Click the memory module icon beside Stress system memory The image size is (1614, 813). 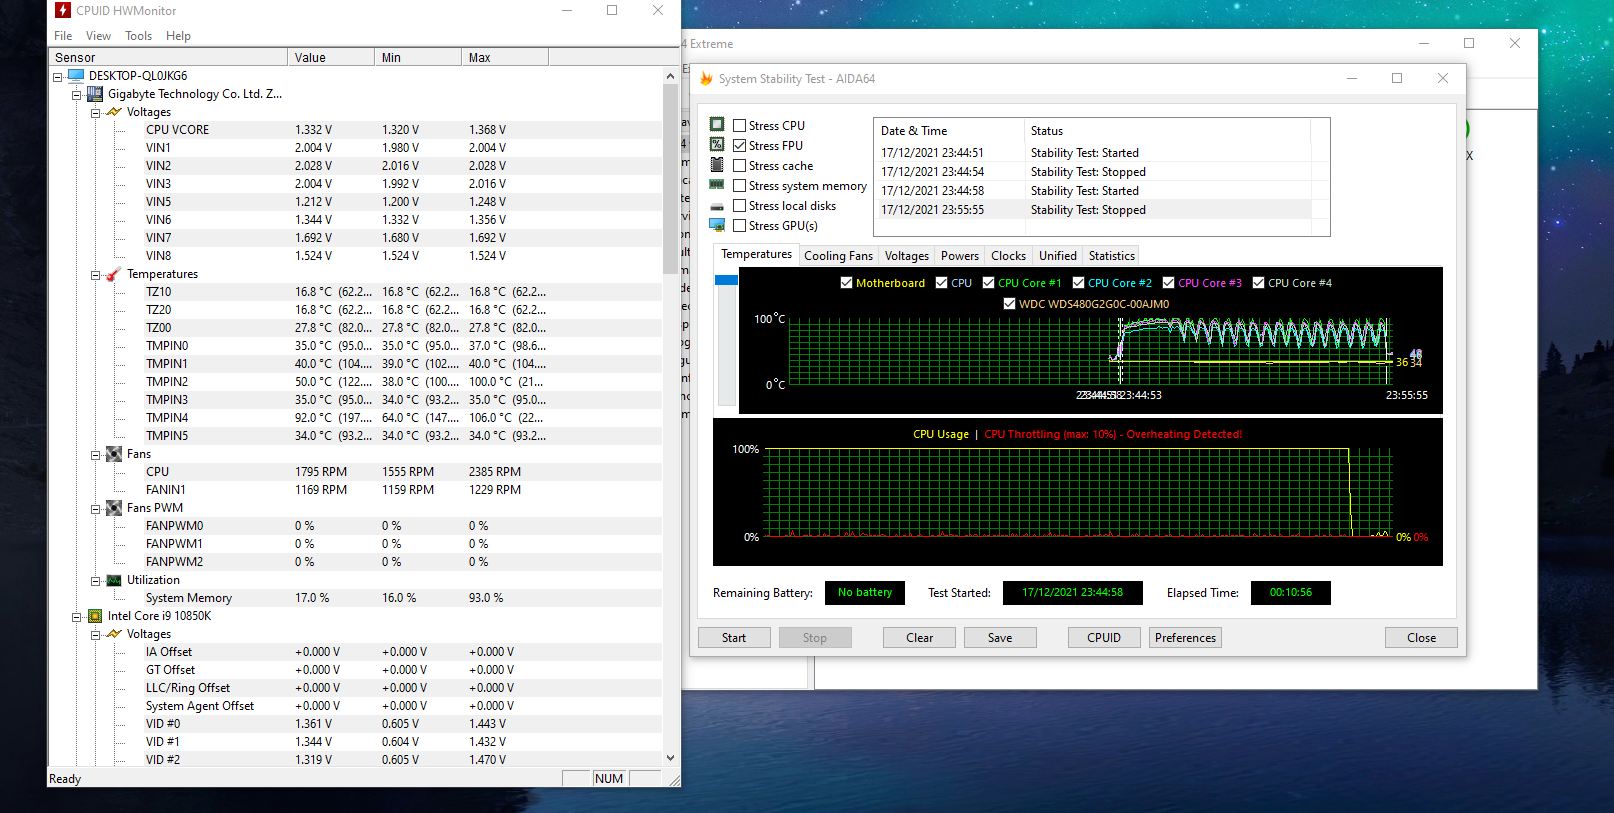(x=717, y=185)
